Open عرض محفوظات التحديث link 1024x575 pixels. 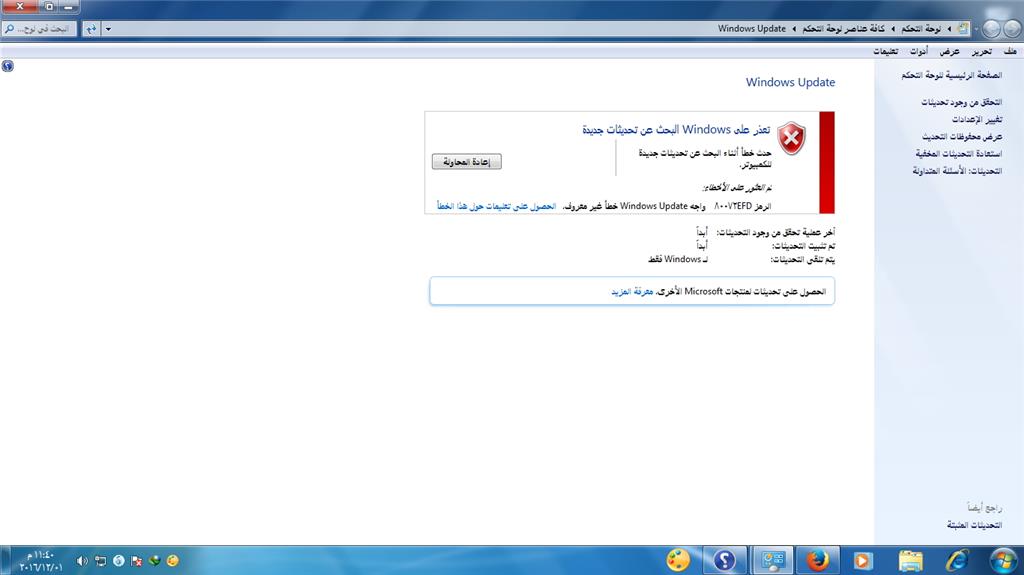pos(962,136)
